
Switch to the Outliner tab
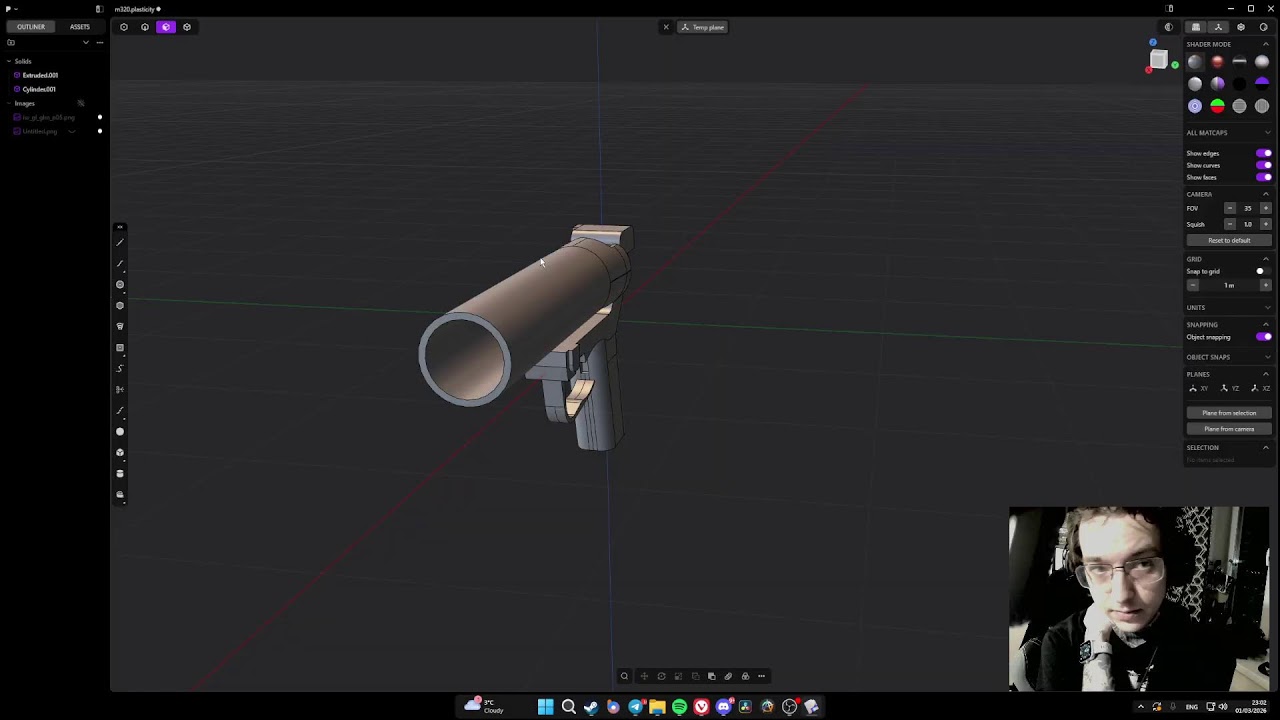tap(31, 27)
